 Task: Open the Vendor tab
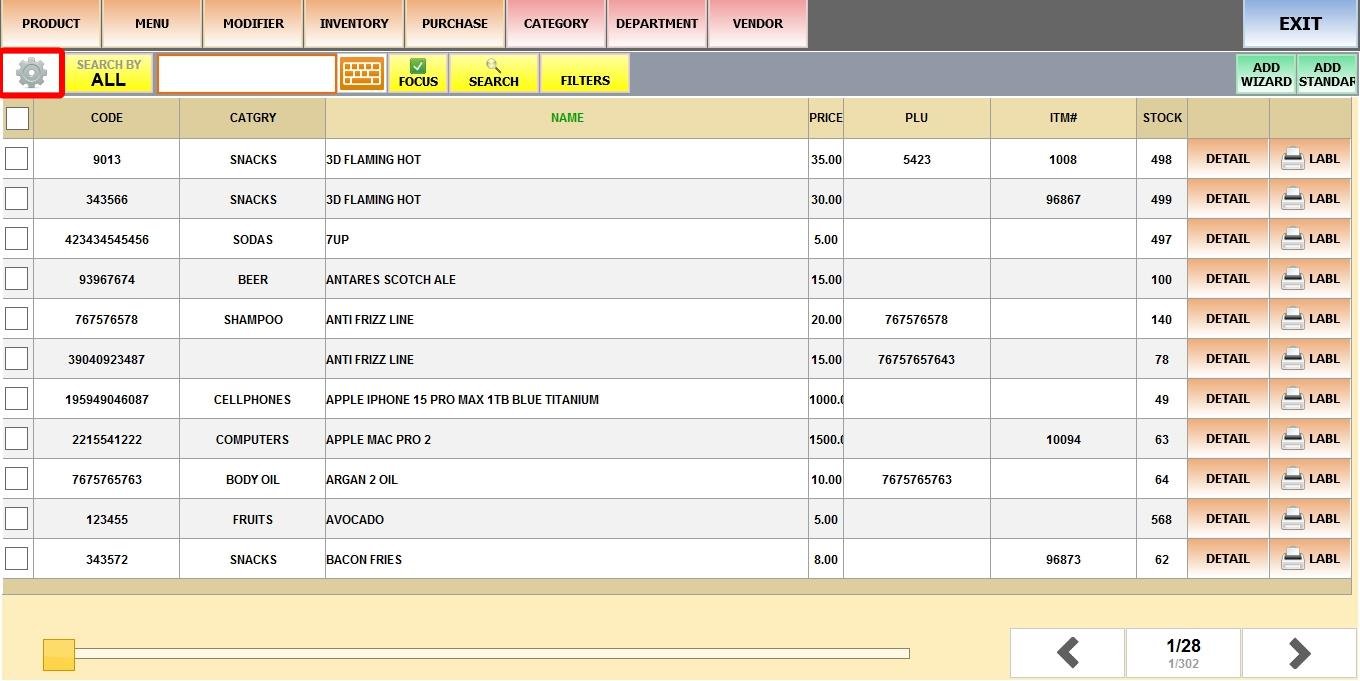point(758,24)
